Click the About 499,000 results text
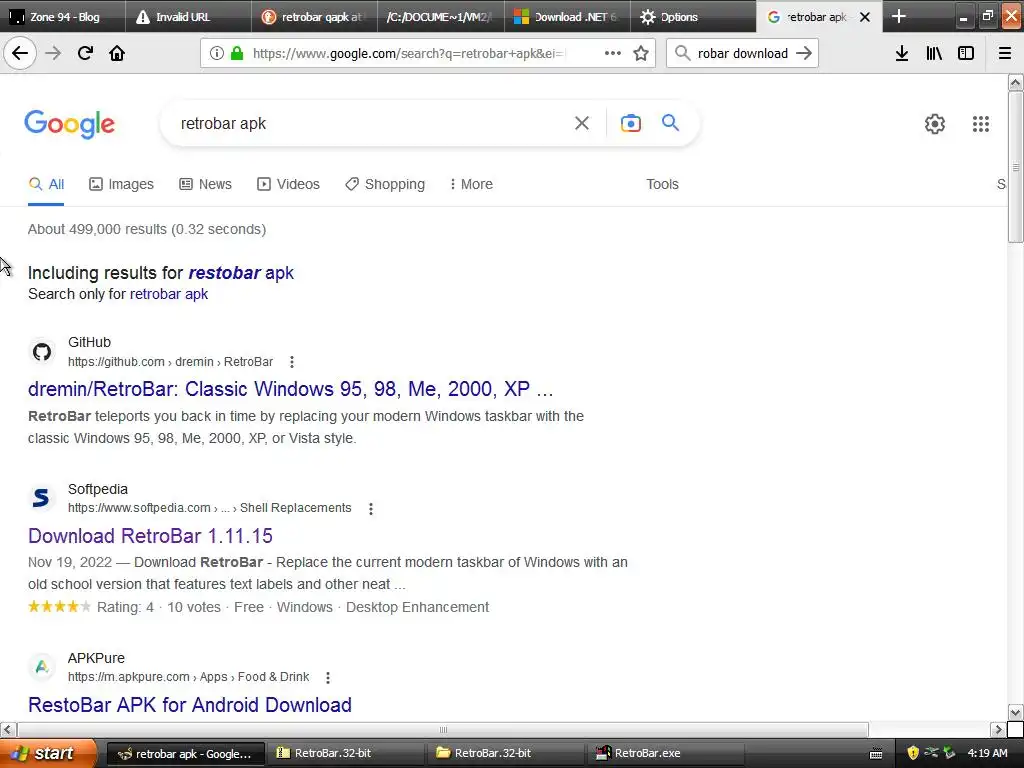 [147, 229]
